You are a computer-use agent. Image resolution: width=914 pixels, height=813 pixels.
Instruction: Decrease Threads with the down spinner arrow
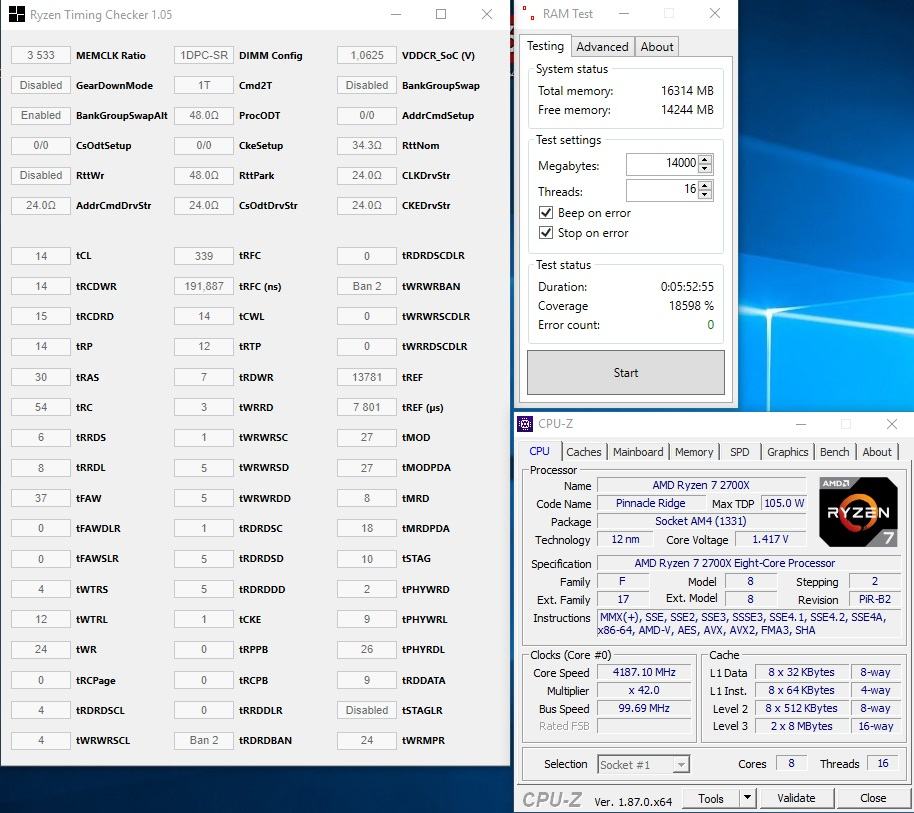coord(705,194)
